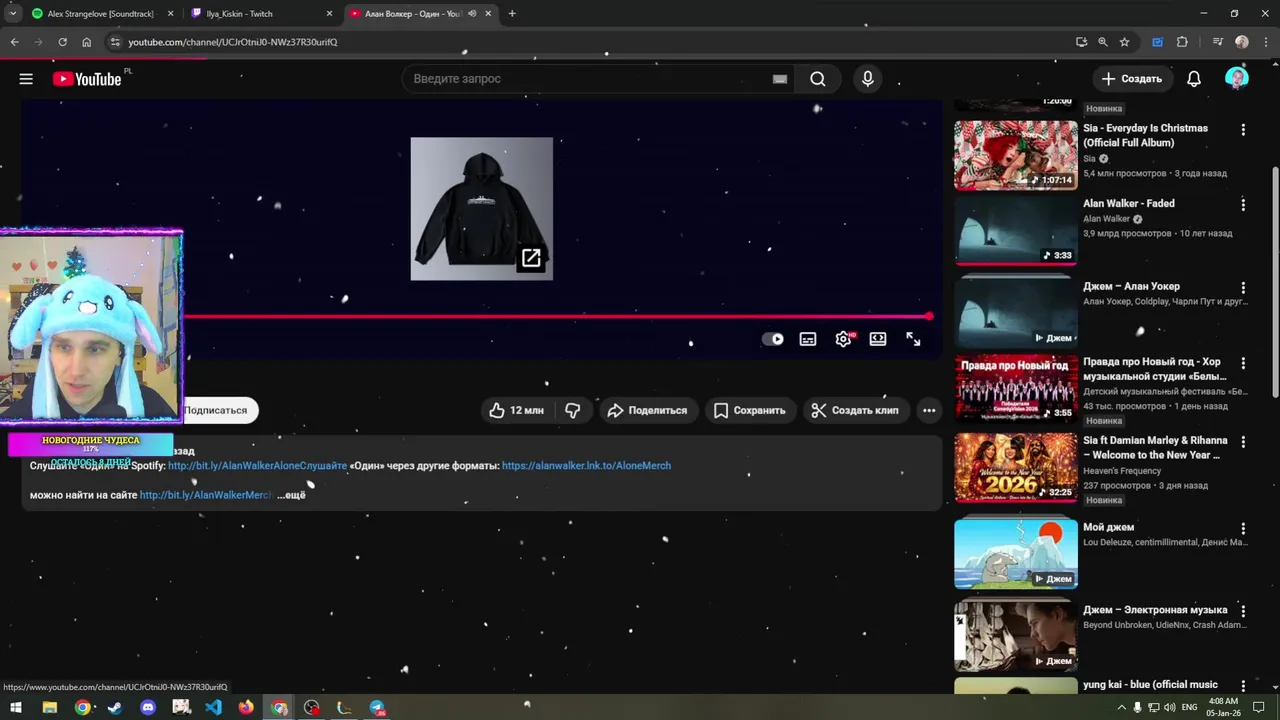The height and width of the screenshot is (720, 1280).
Task: Open the media control button in Chrome toolbar
Action: click(x=1217, y=42)
